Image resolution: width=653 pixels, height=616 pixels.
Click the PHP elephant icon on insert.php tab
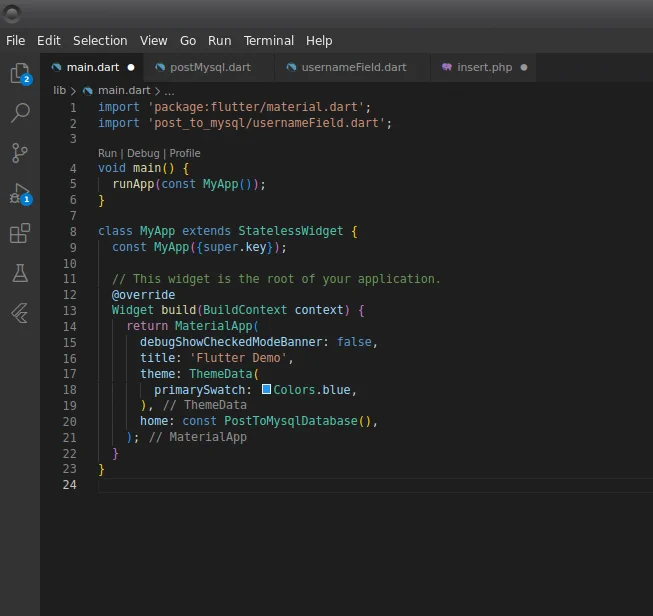[447, 67]
